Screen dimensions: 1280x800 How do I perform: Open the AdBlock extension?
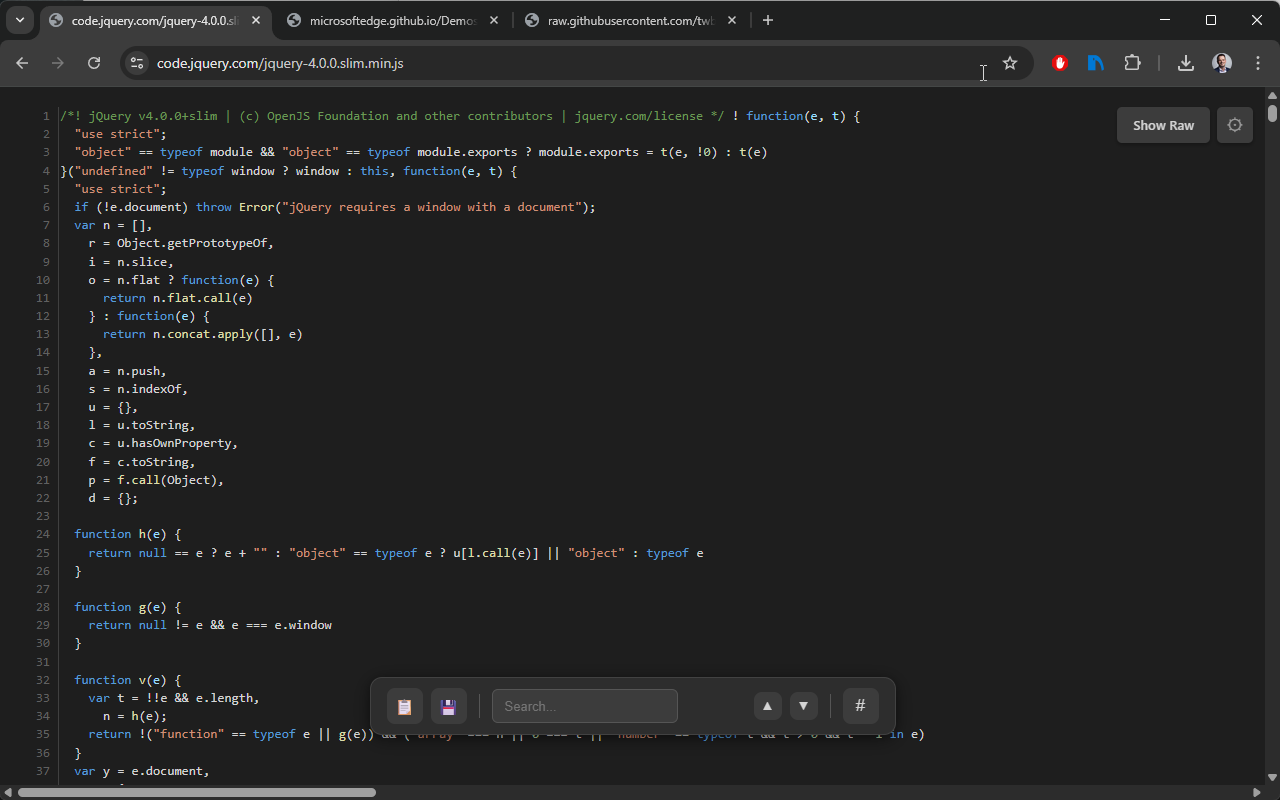pyautogui.click(x=1059, y=62)
